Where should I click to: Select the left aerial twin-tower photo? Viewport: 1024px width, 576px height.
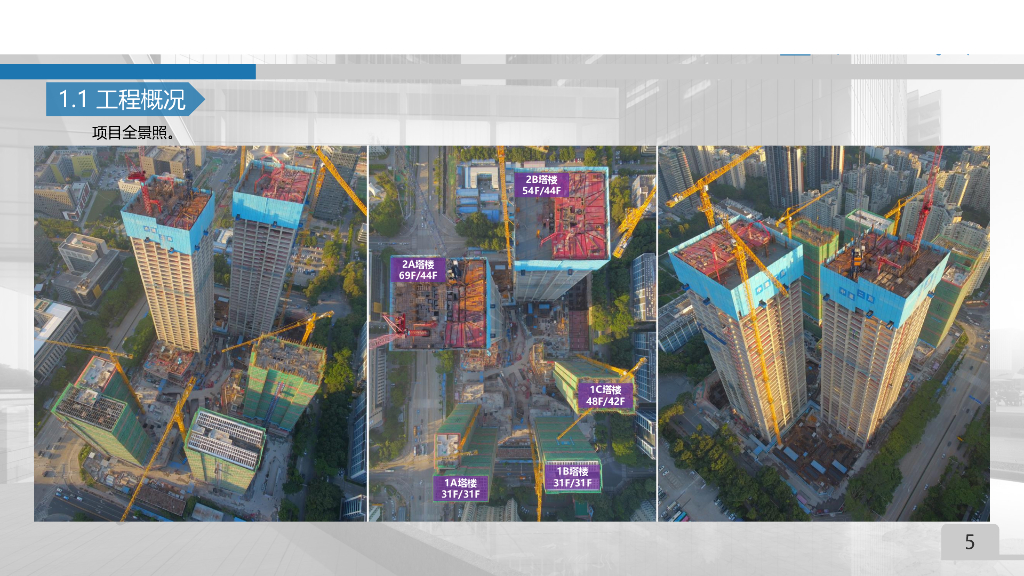200,334
